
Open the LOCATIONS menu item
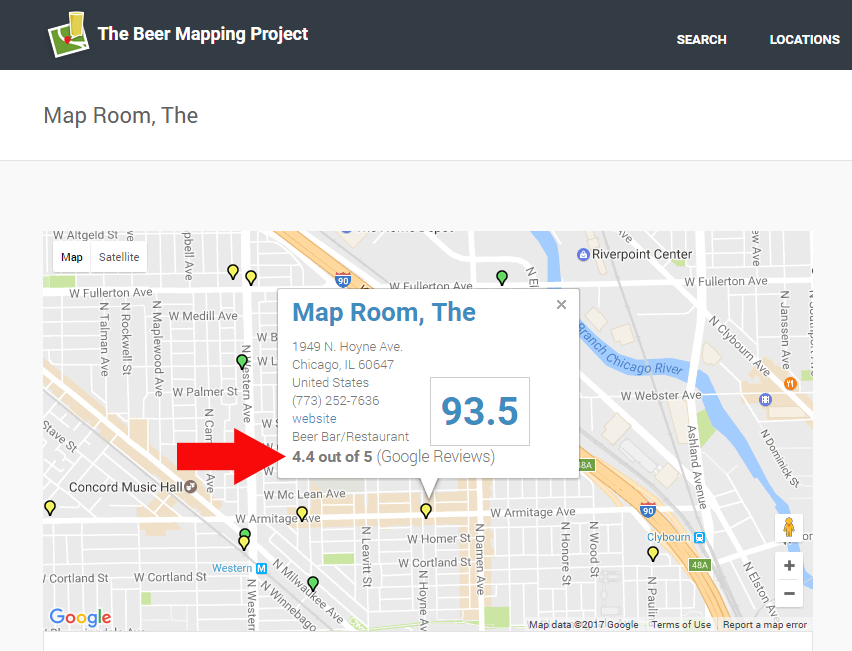[x=804, y=40]
